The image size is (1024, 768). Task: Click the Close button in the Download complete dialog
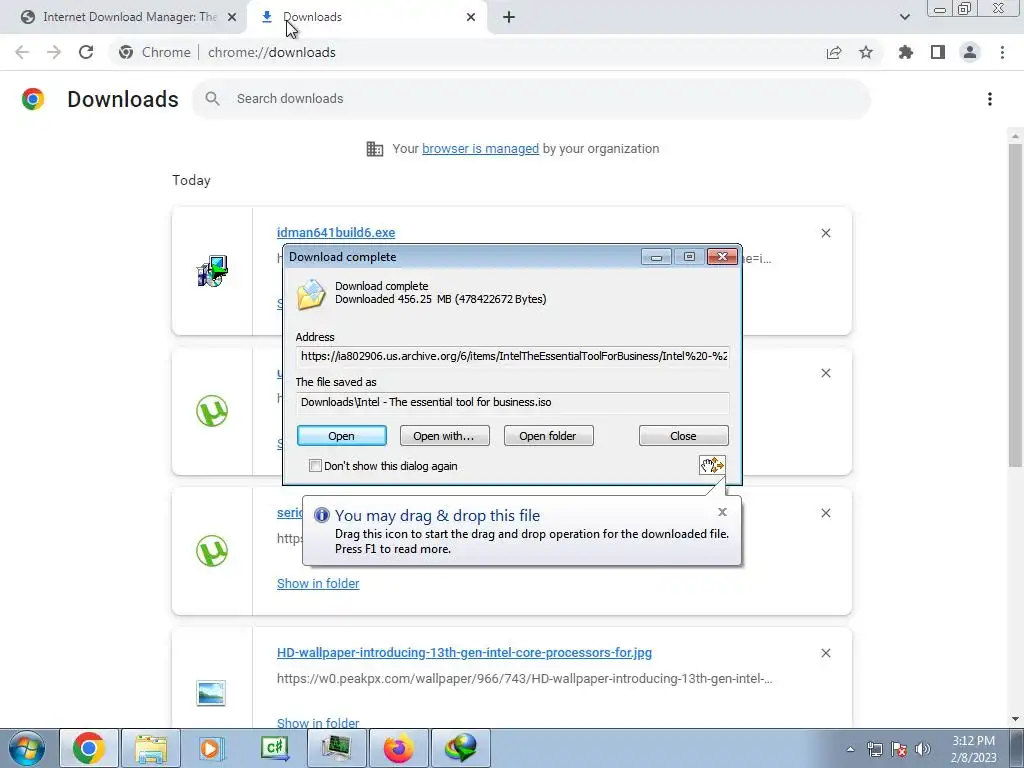pyautogui.click(x=683, y=436)
